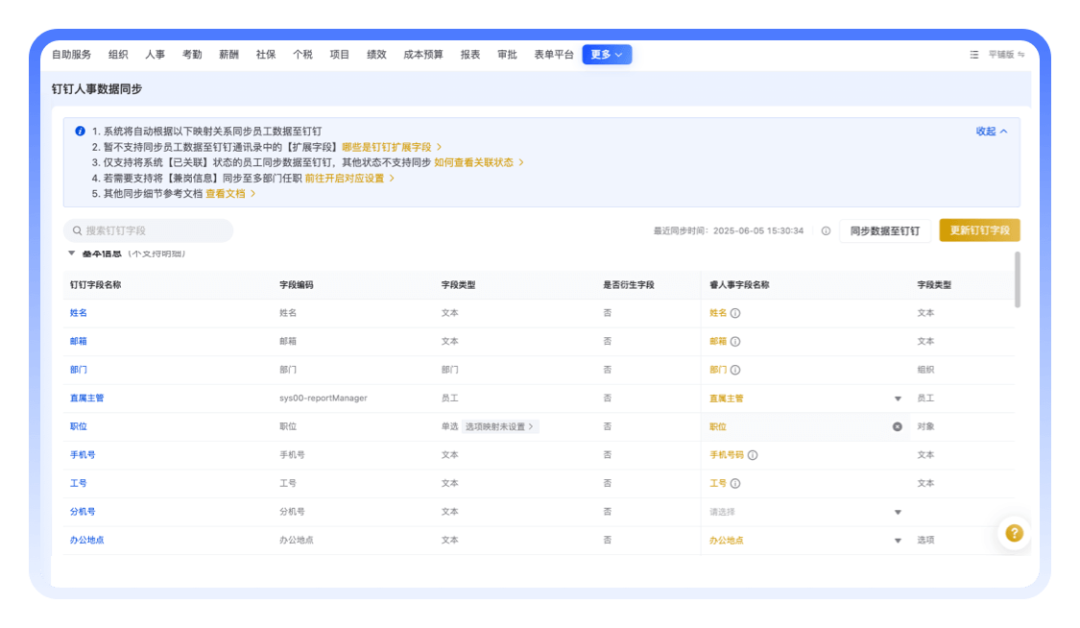
Task: Click the info icon beside 部门 mapping
Action: [735, 370]
